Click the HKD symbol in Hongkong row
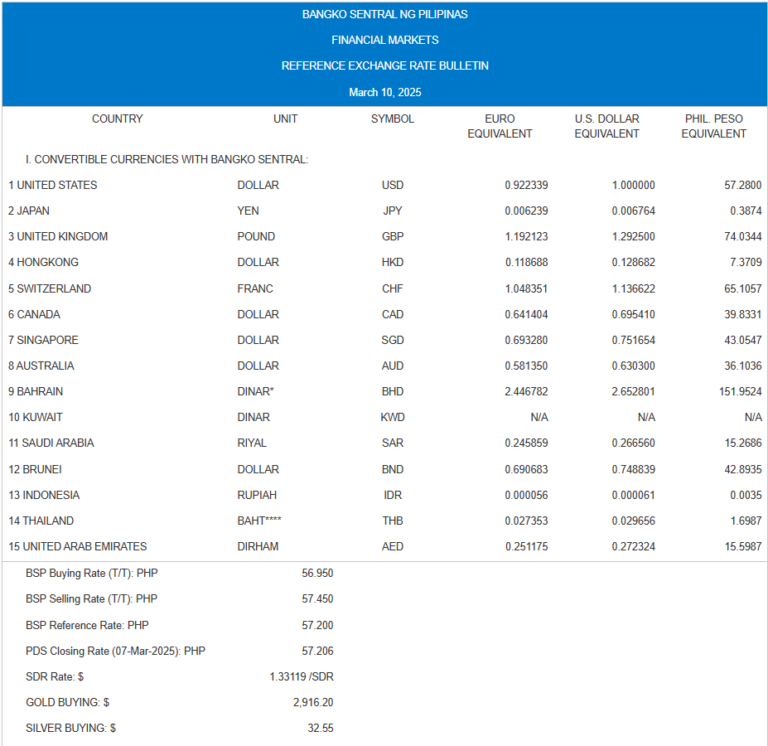This screenshot has height=746, width=768. 392,263
